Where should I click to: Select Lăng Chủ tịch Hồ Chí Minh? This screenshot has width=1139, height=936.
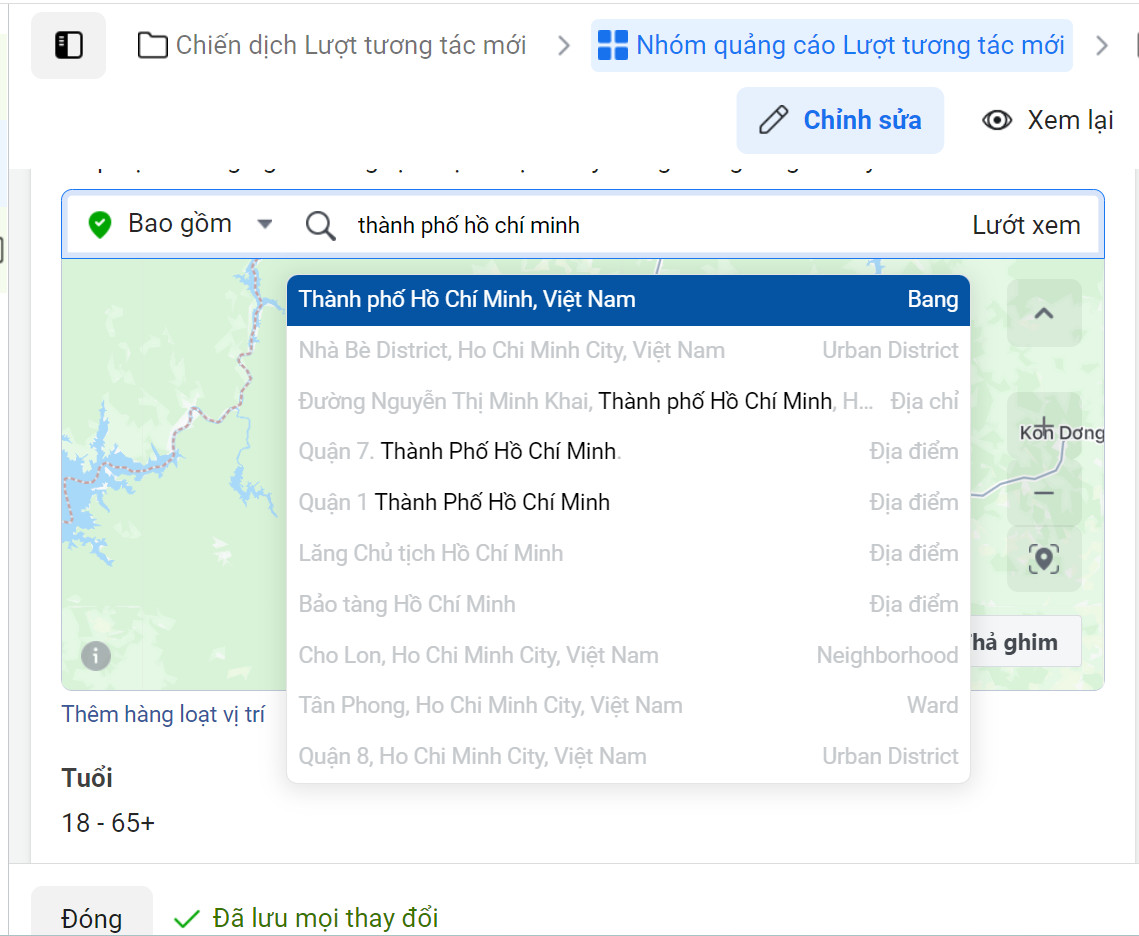pos(628,553)
